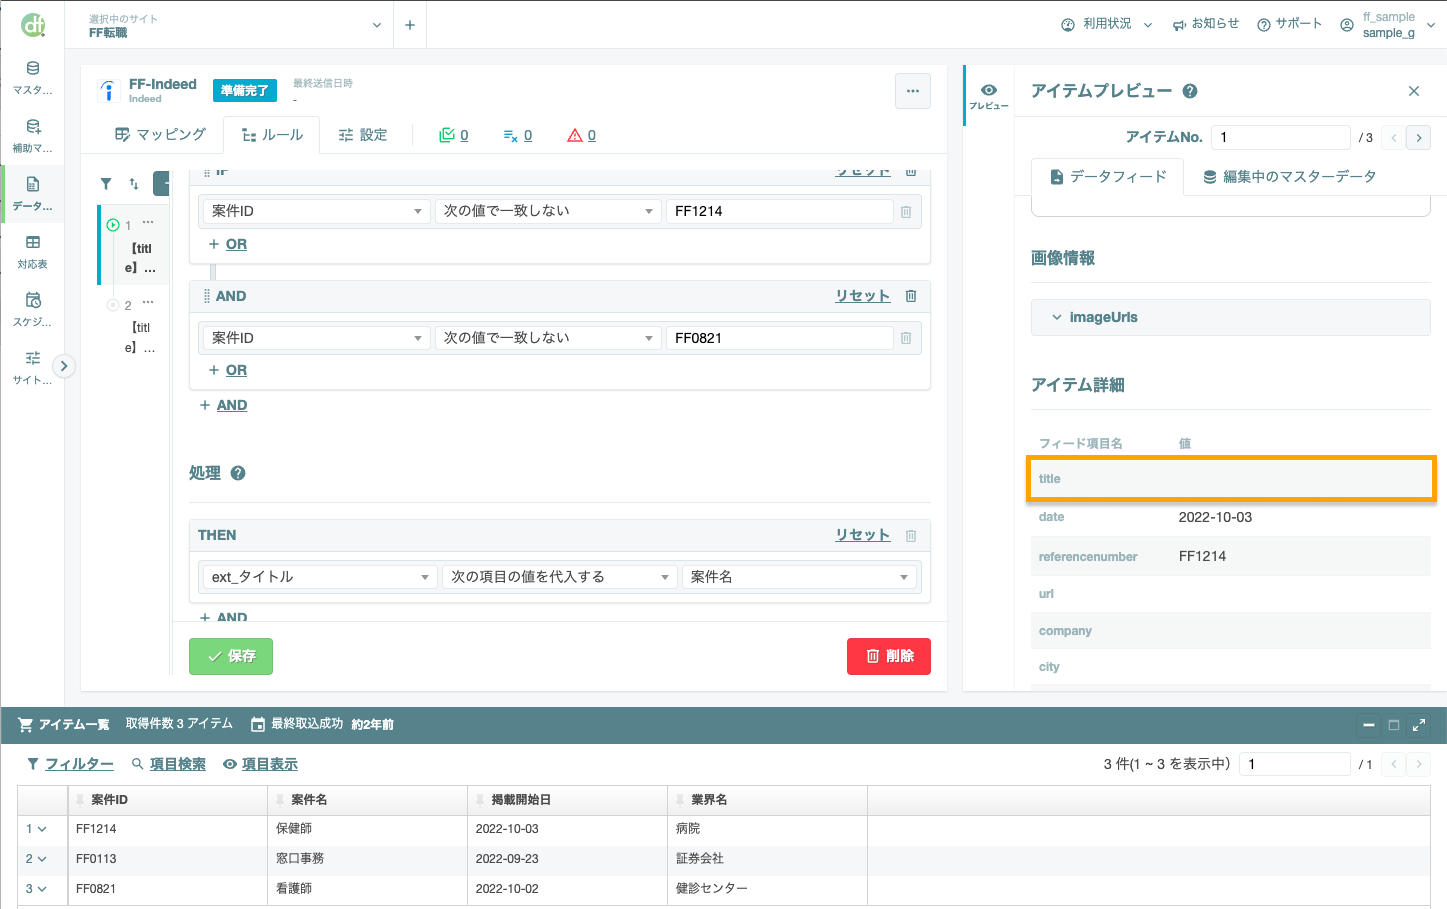Click the dfplus logo icon
Screen dimensions: 1447x909
[x=33, y=25]
